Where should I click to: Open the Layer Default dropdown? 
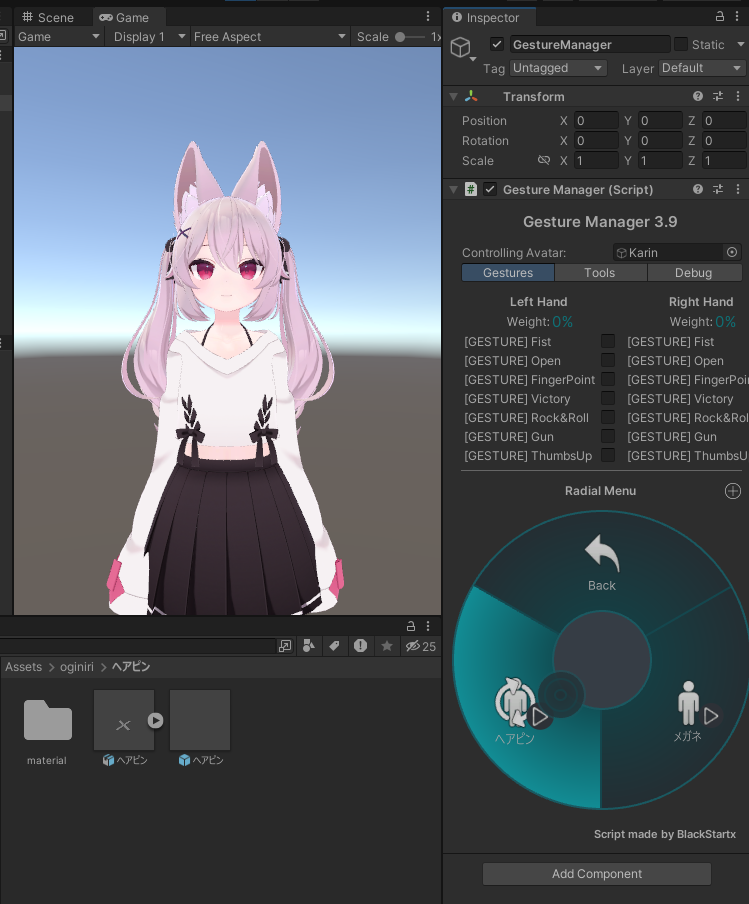(x=701, y=68)
